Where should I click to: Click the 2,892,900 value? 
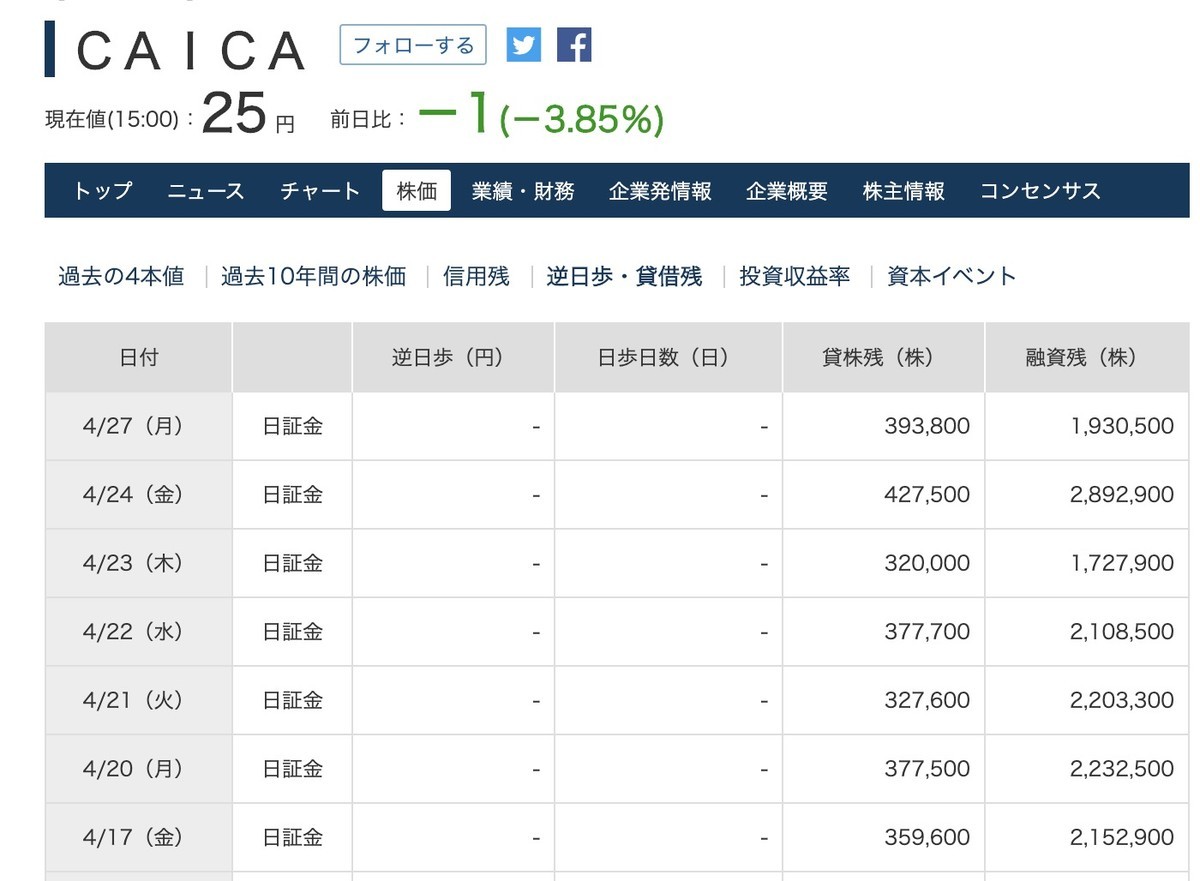[x=1122, y=495]
